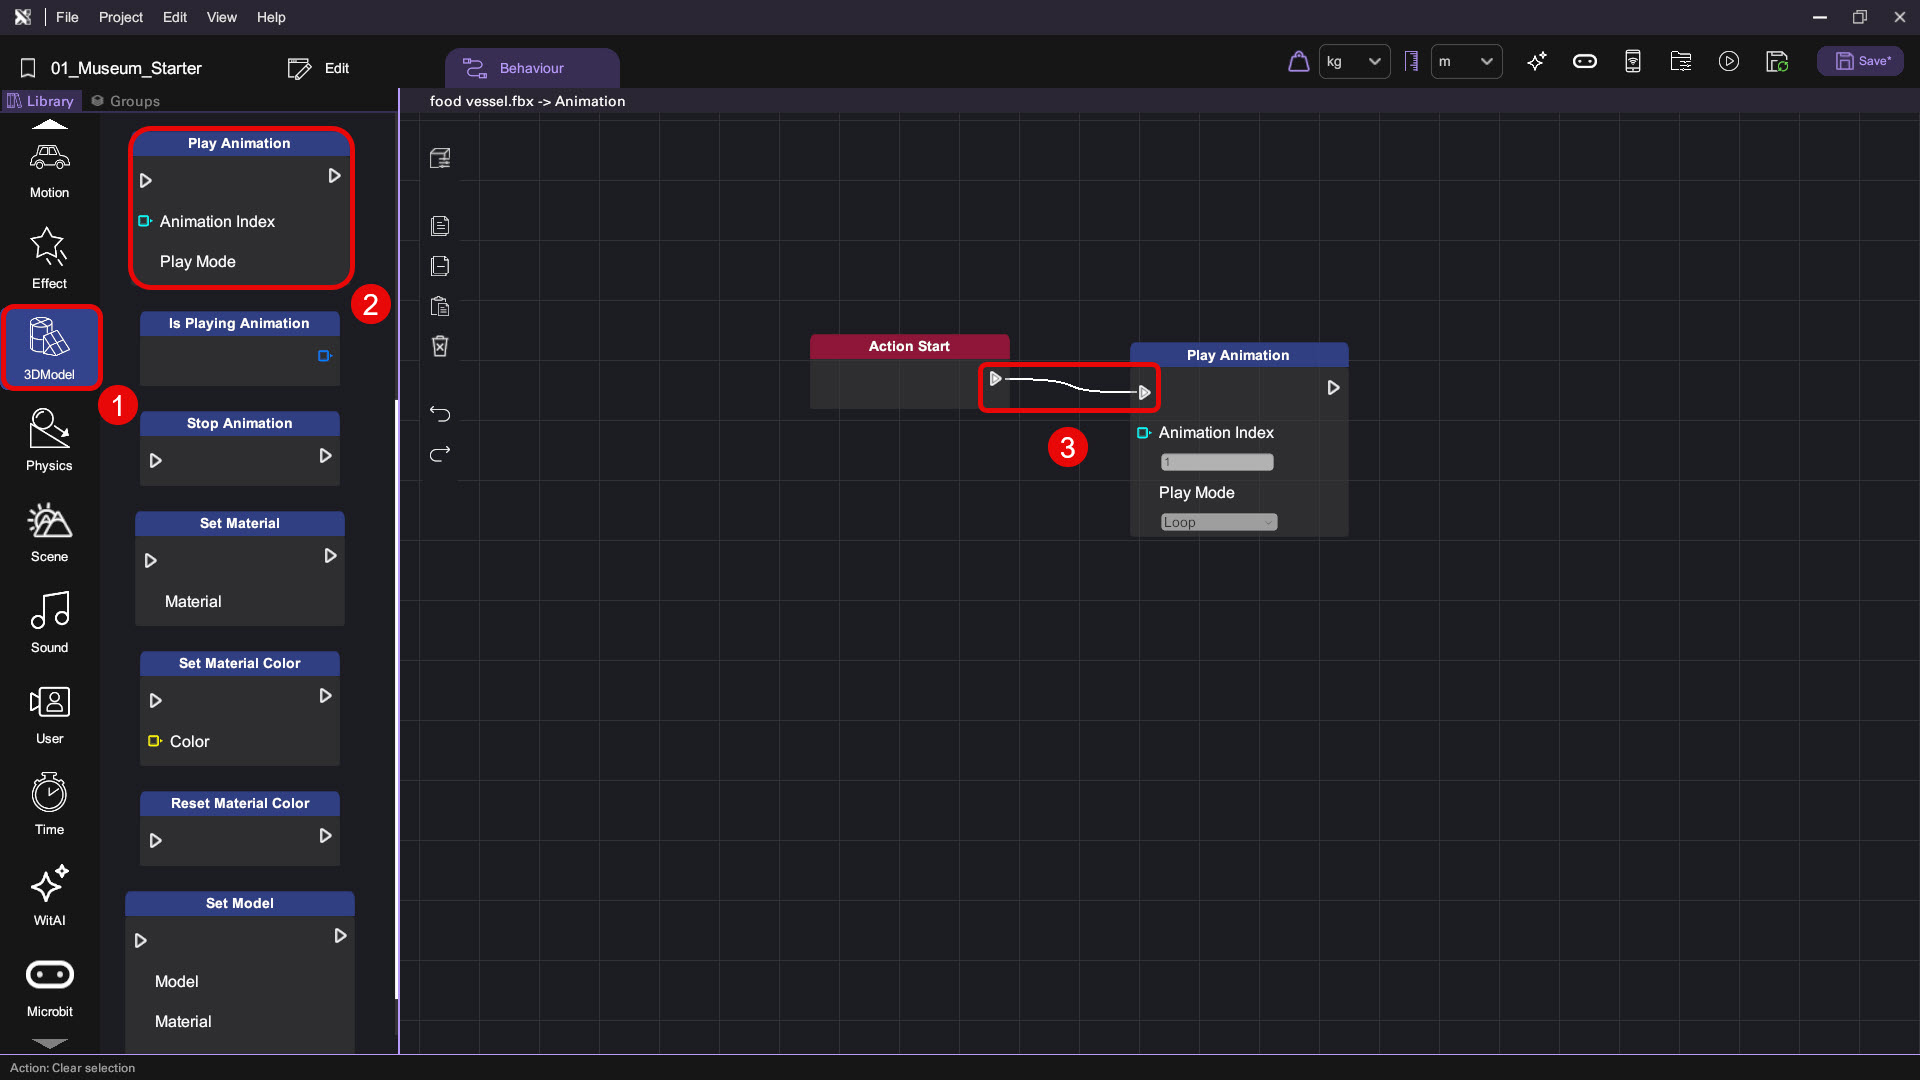The width and height of the screenshot is (1920, 1080).
Task: Click the Save button
Action: (1861, 62)
